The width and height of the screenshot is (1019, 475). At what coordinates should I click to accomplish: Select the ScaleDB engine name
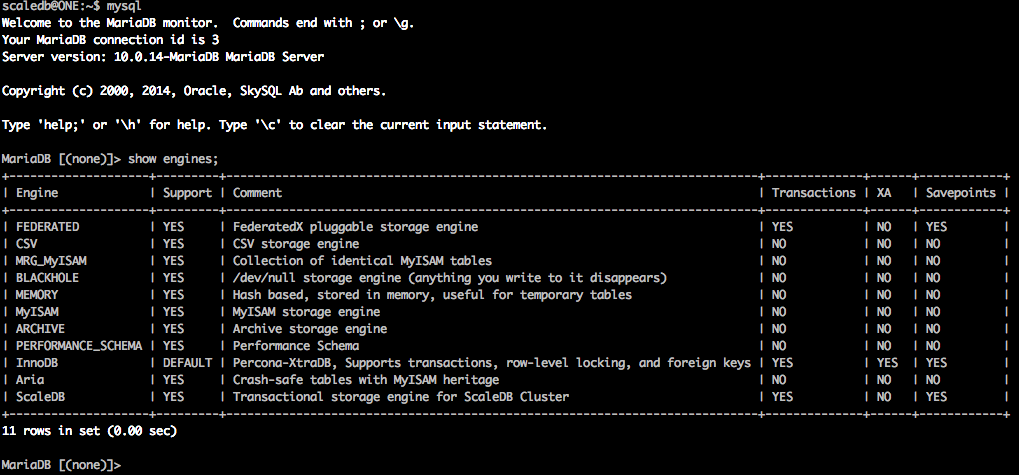point(41,397)
